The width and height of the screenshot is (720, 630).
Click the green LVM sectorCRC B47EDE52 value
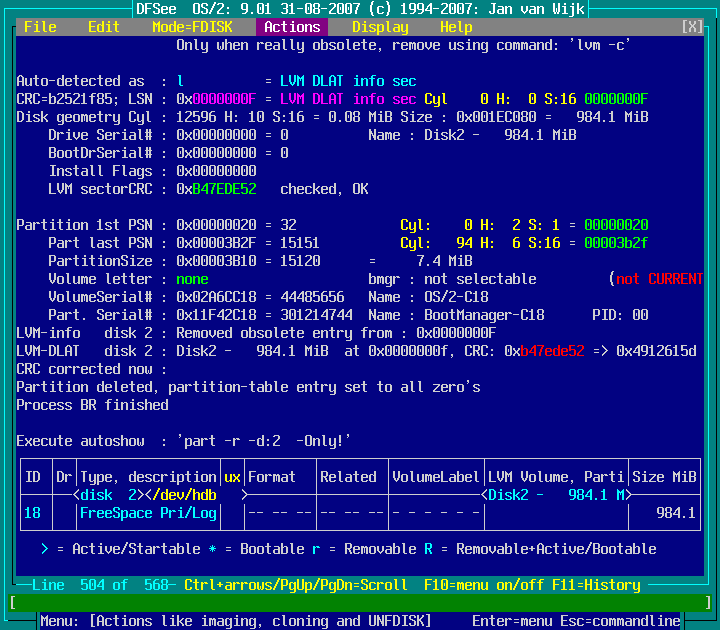(224, 189)
